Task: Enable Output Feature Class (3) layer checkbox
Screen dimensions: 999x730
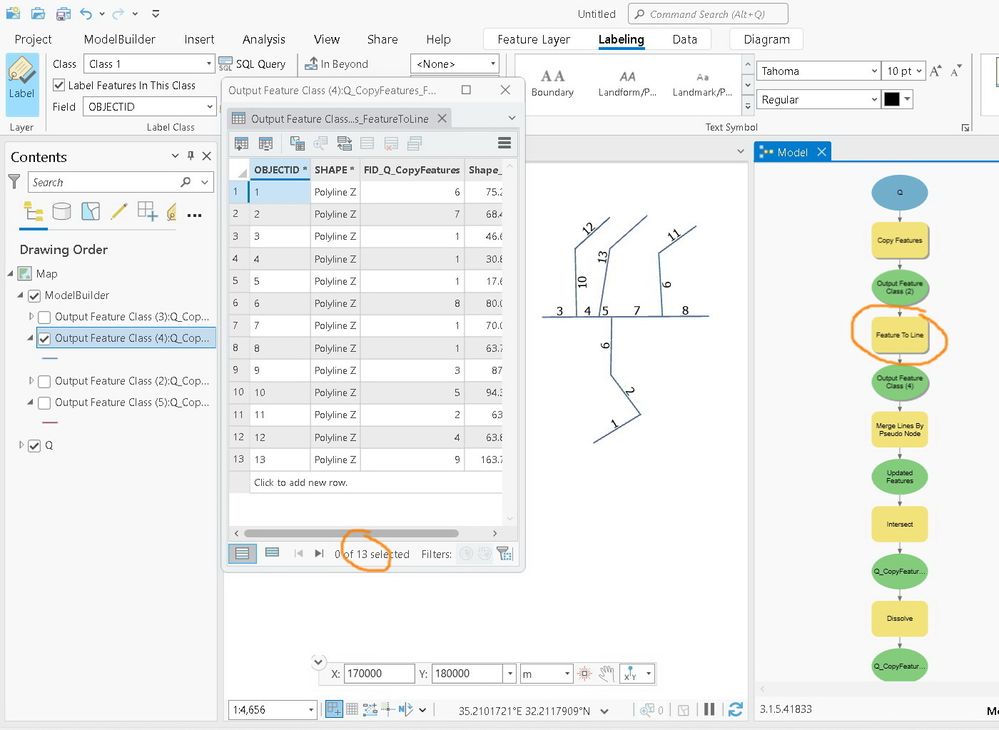Action: (45, 317)
